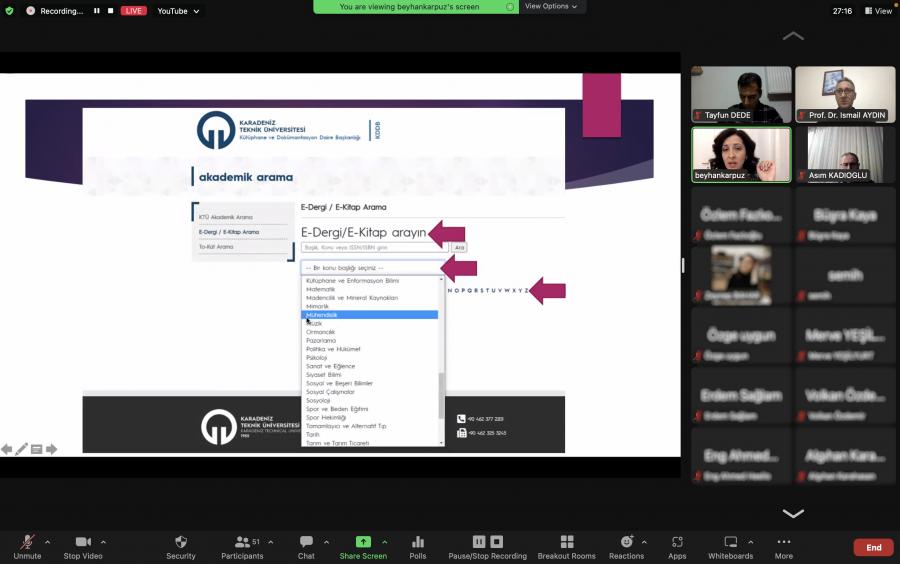This screenshot has height=564, width=900.
Task: Expand the caret next to Reactions
Action: [644, 542]
